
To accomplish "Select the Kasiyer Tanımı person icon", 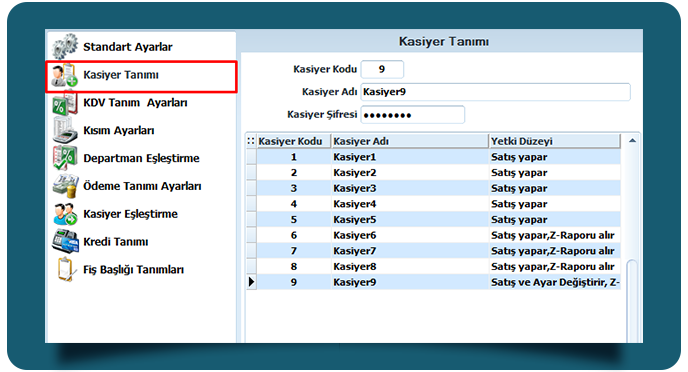I will click(64, 75).
